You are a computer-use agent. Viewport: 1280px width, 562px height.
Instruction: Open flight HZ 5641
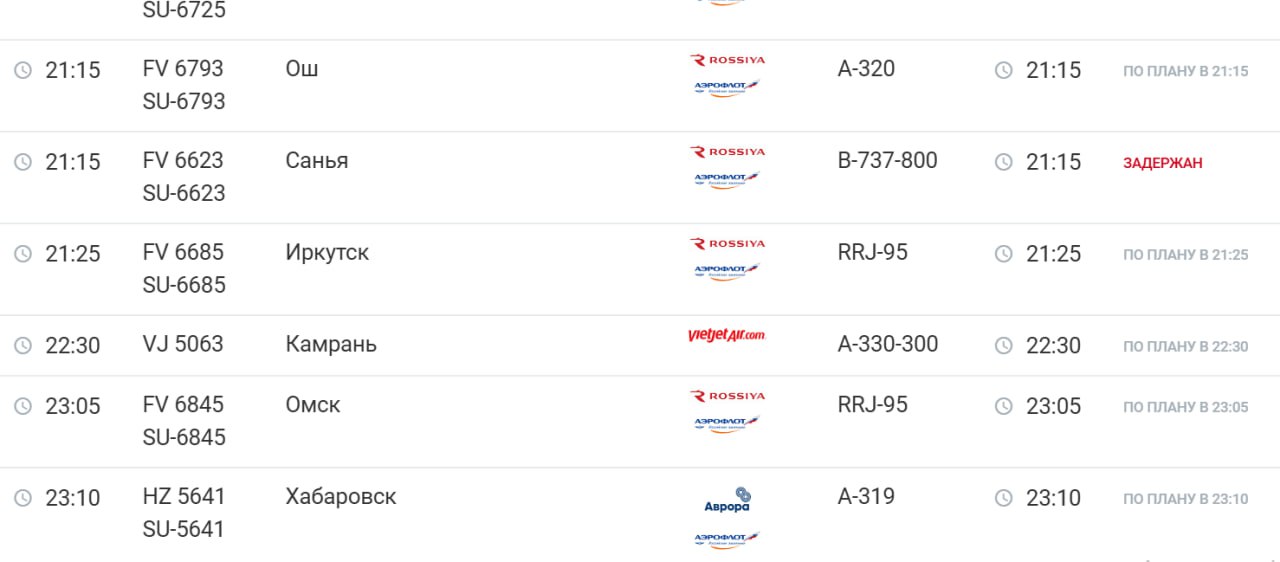click(x=184, y=497)
